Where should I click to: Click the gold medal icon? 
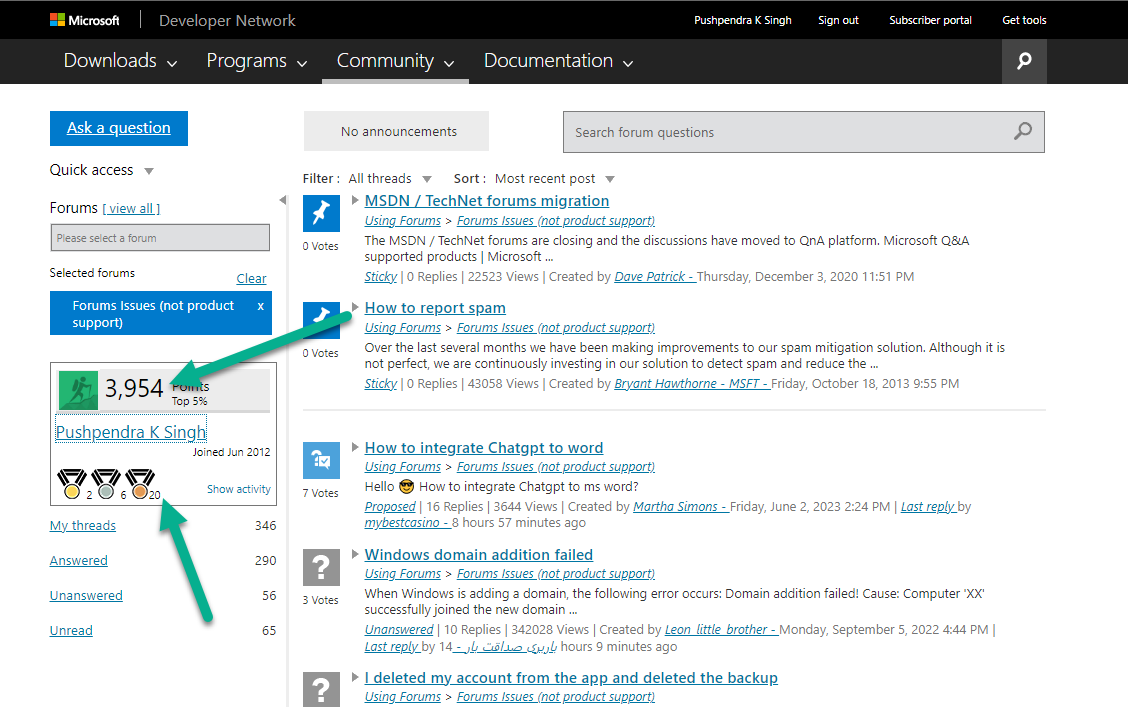72,484
